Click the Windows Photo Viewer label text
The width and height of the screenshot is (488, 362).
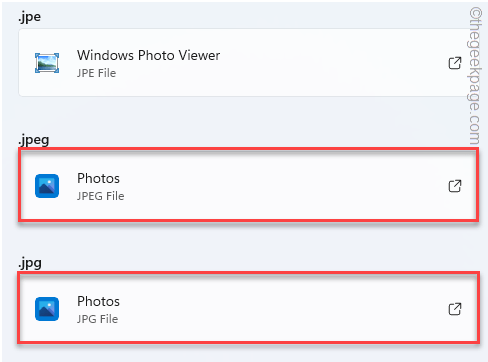tap(148, 55)
